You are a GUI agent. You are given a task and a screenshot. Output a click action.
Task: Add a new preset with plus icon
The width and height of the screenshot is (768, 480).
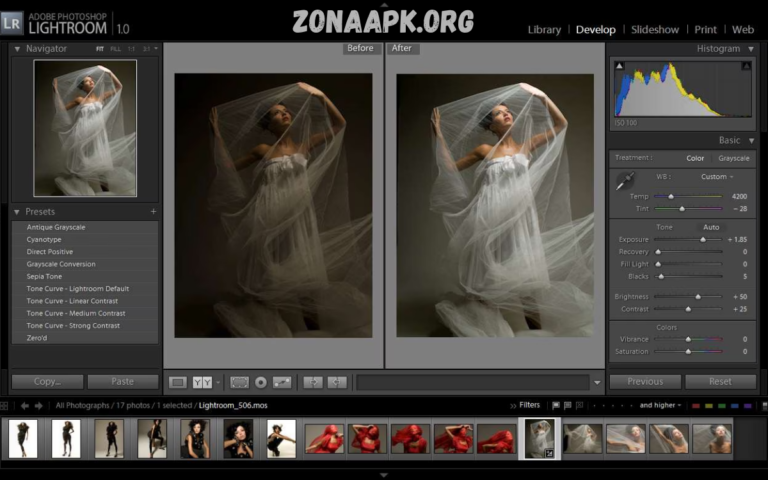153,212
